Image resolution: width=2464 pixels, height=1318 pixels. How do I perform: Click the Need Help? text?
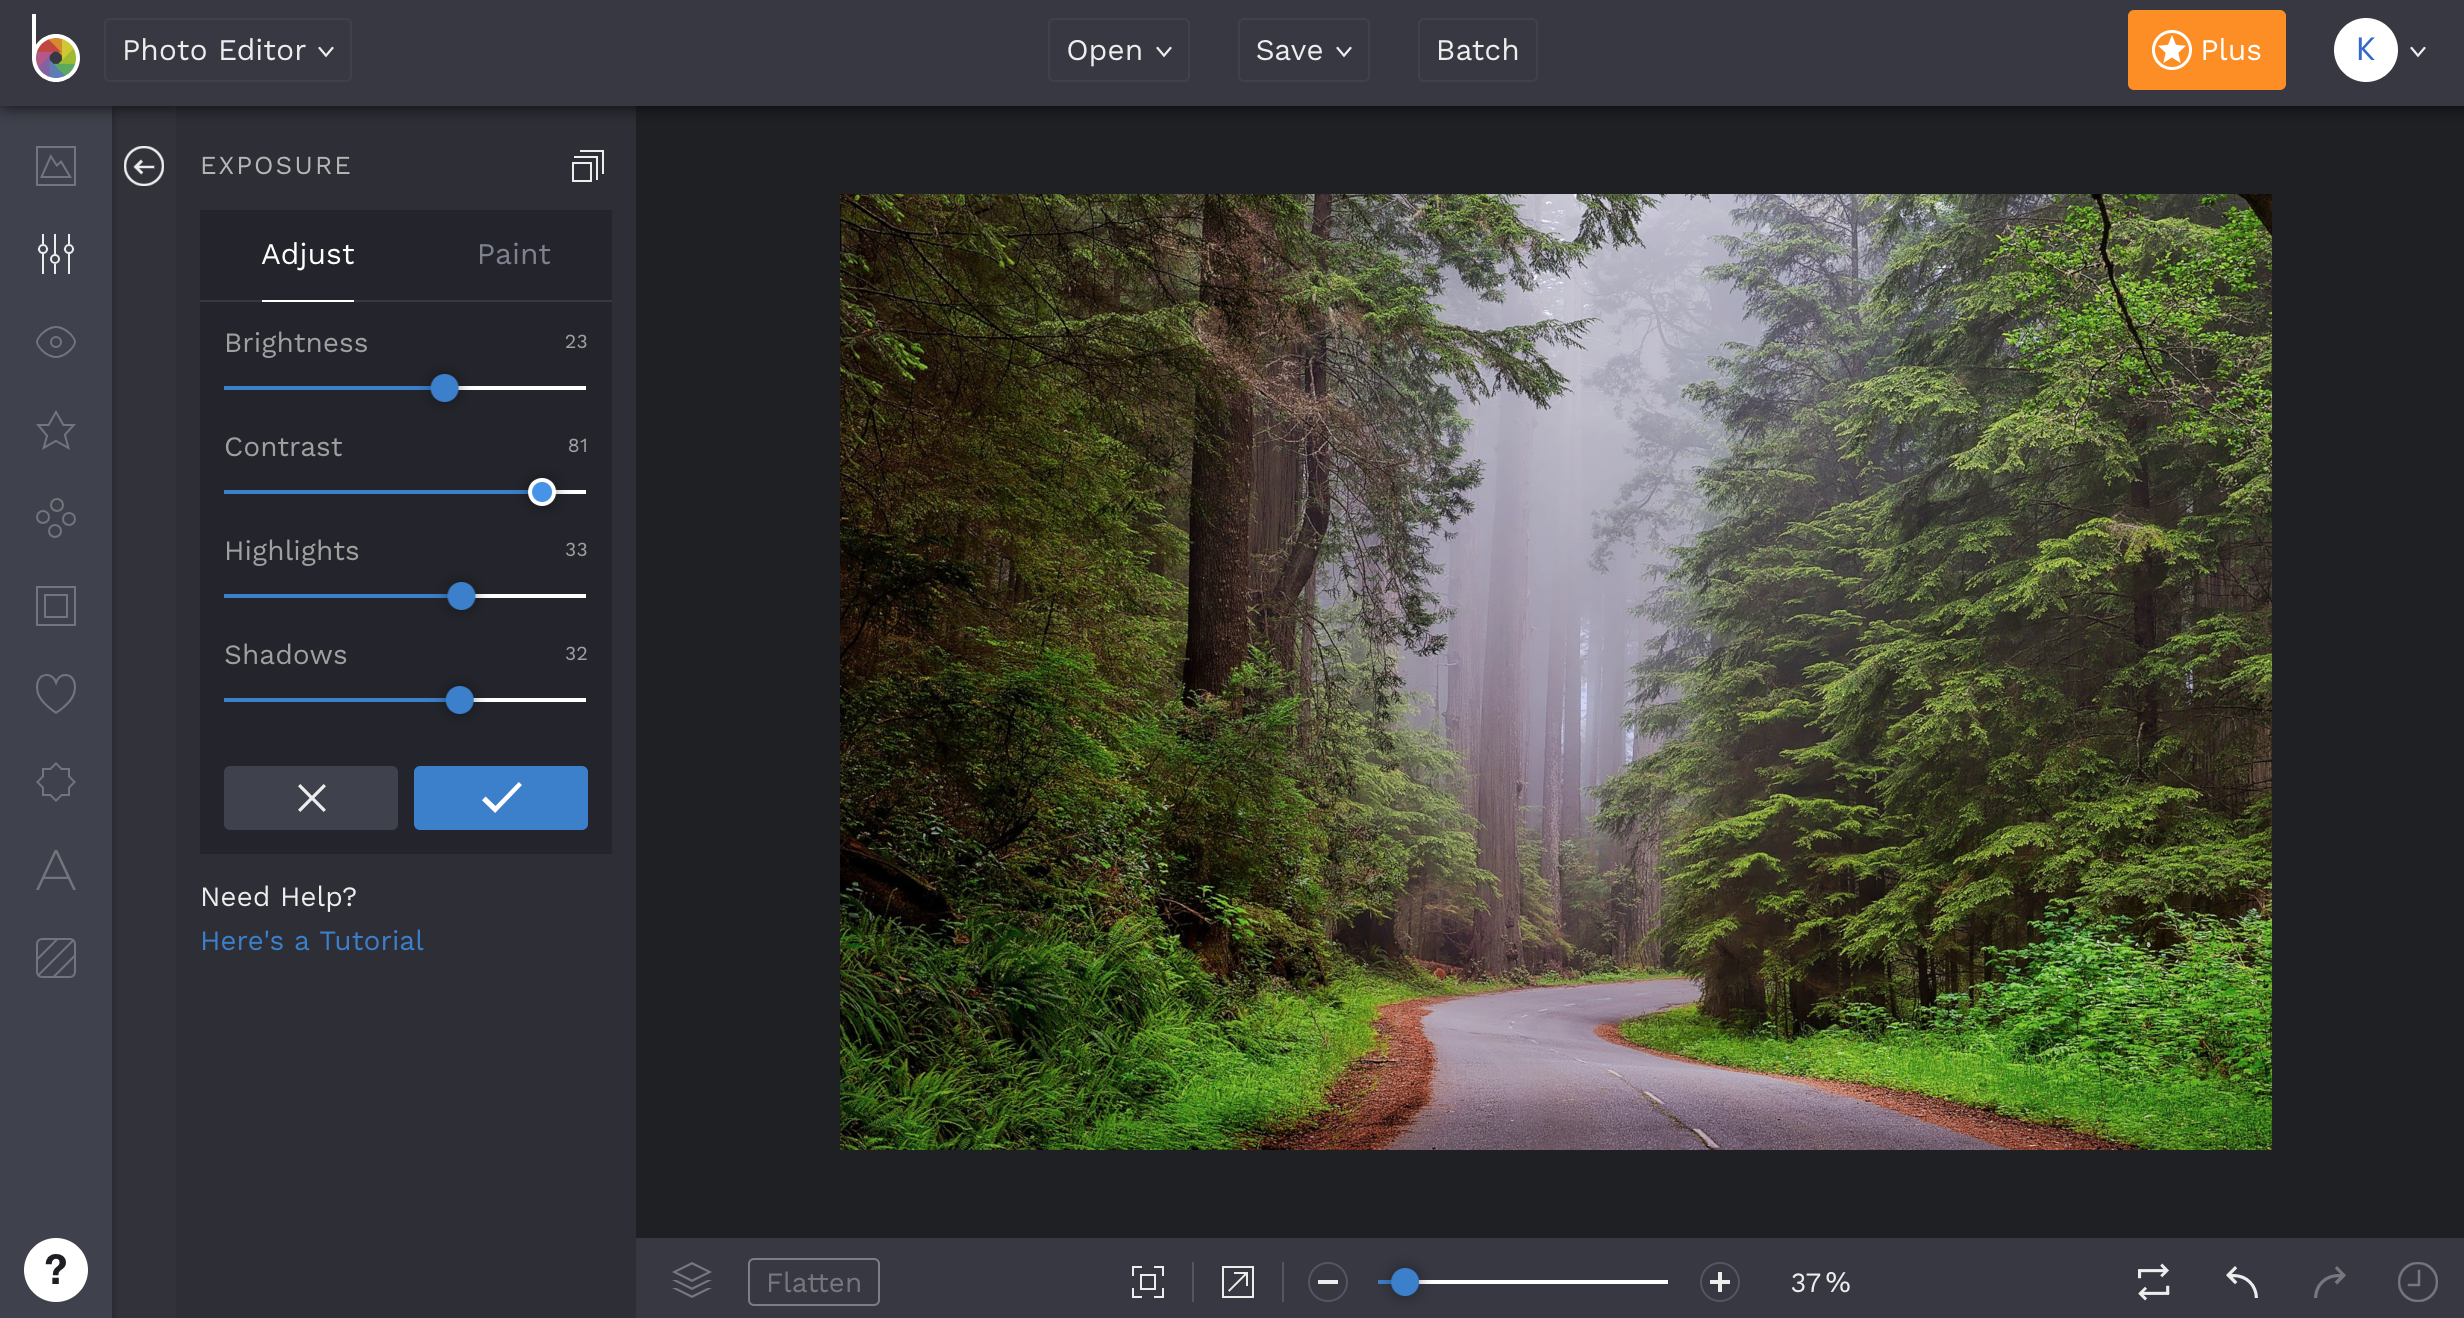[x=279, y=897]
